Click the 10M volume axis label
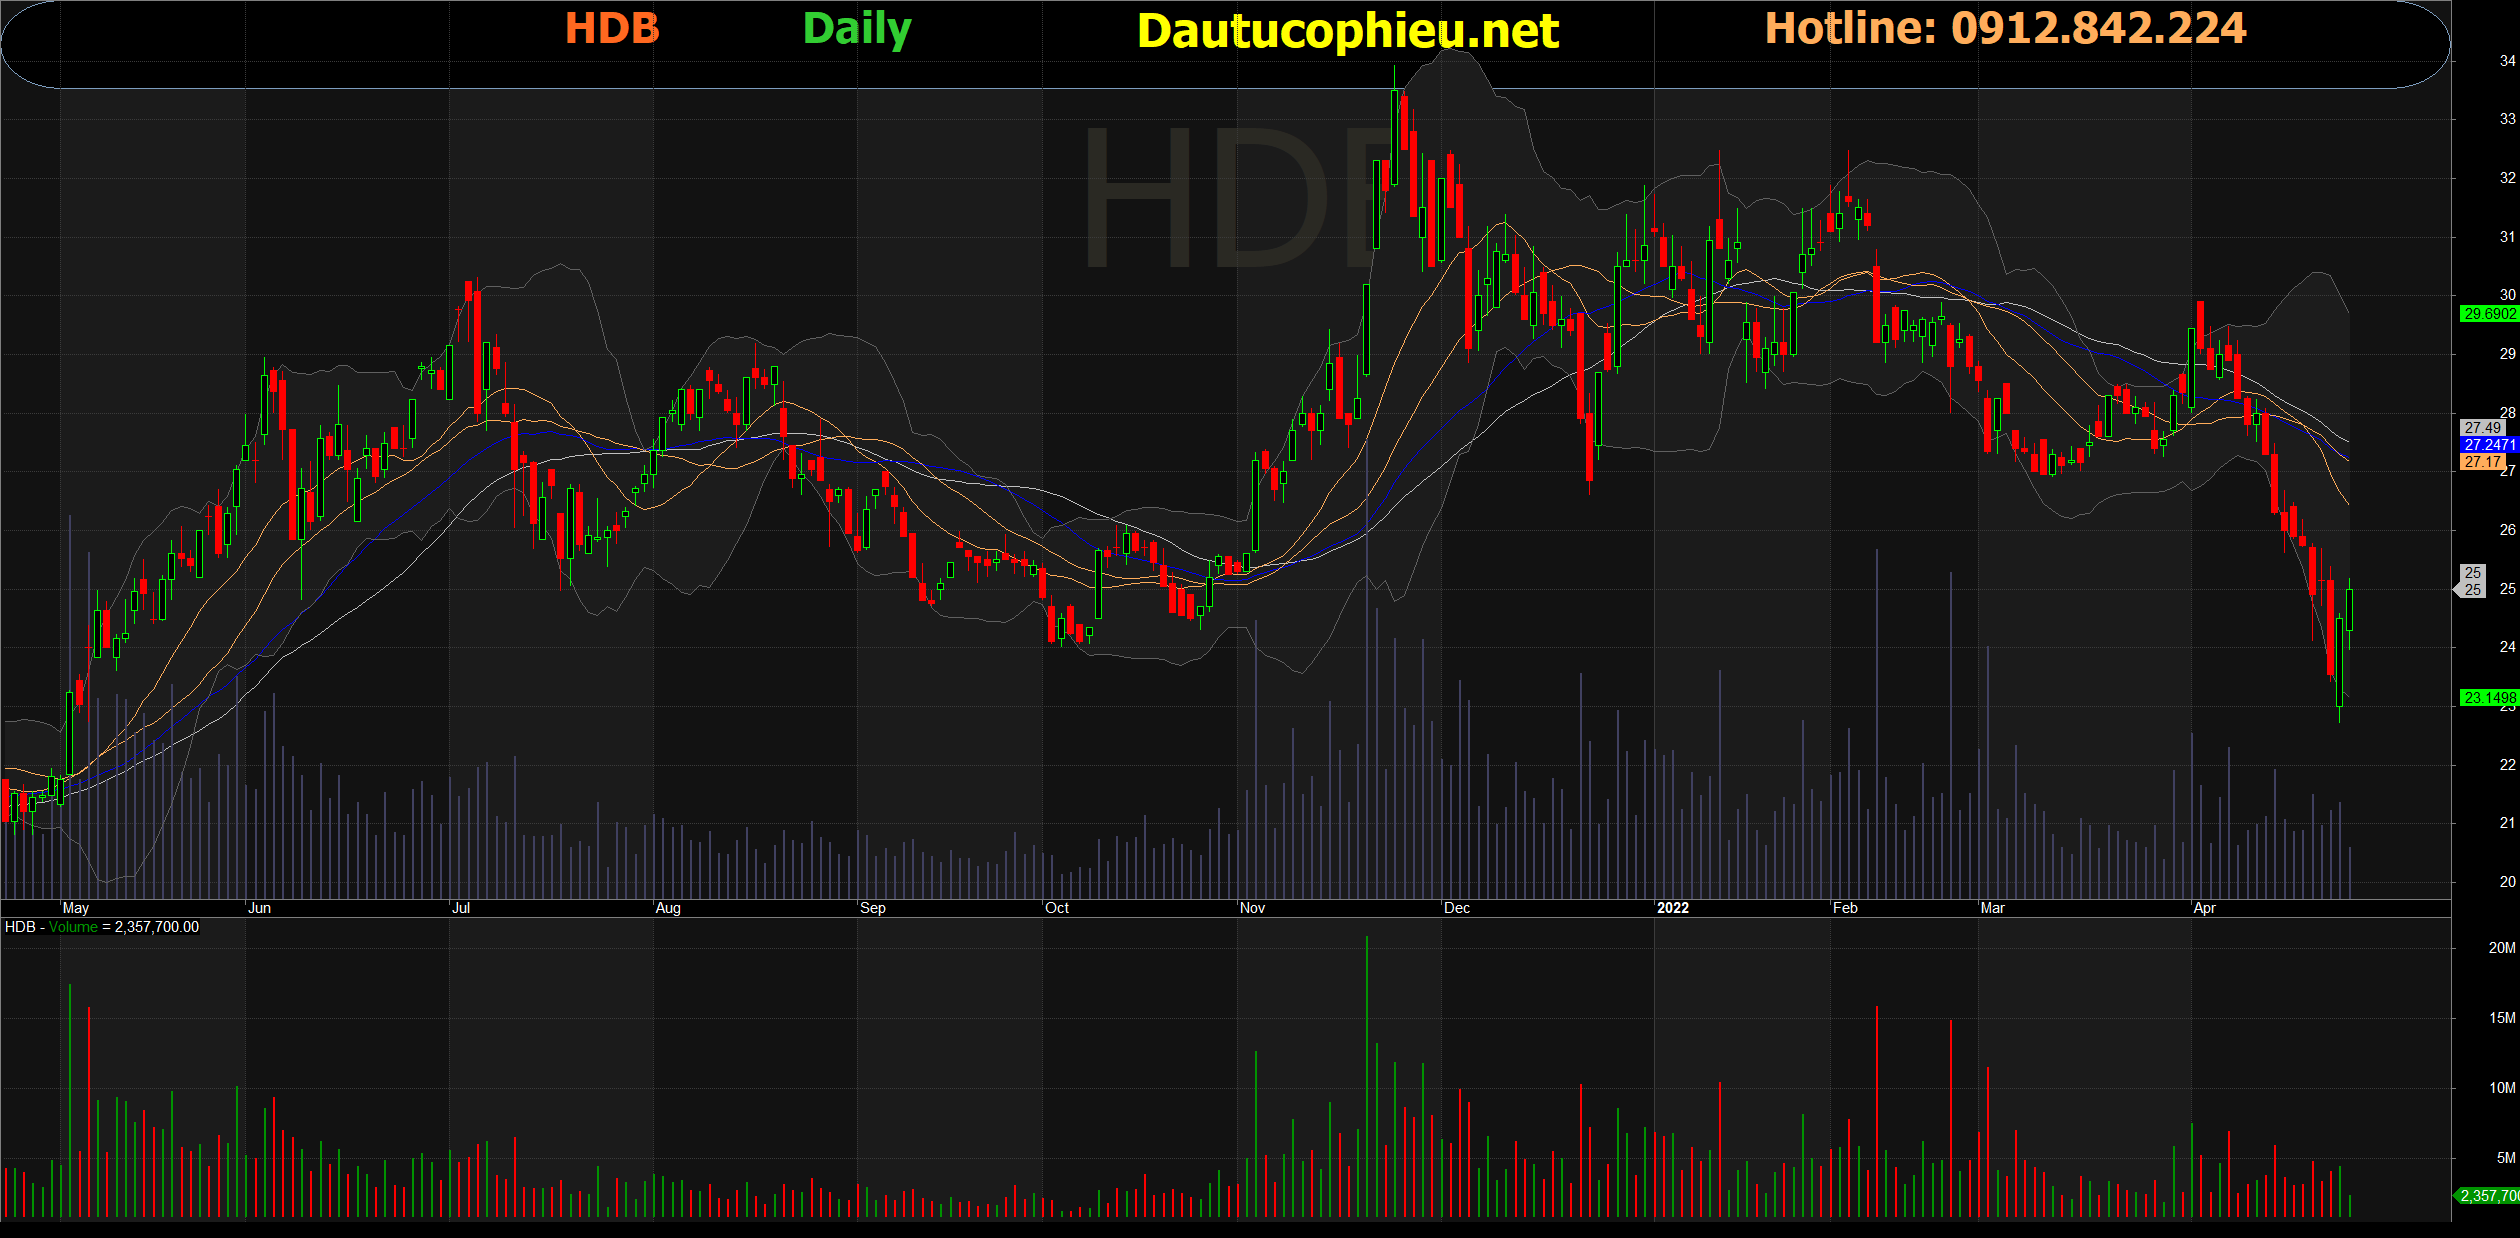The image size is (2520, 1238). click(2501, 1088)
